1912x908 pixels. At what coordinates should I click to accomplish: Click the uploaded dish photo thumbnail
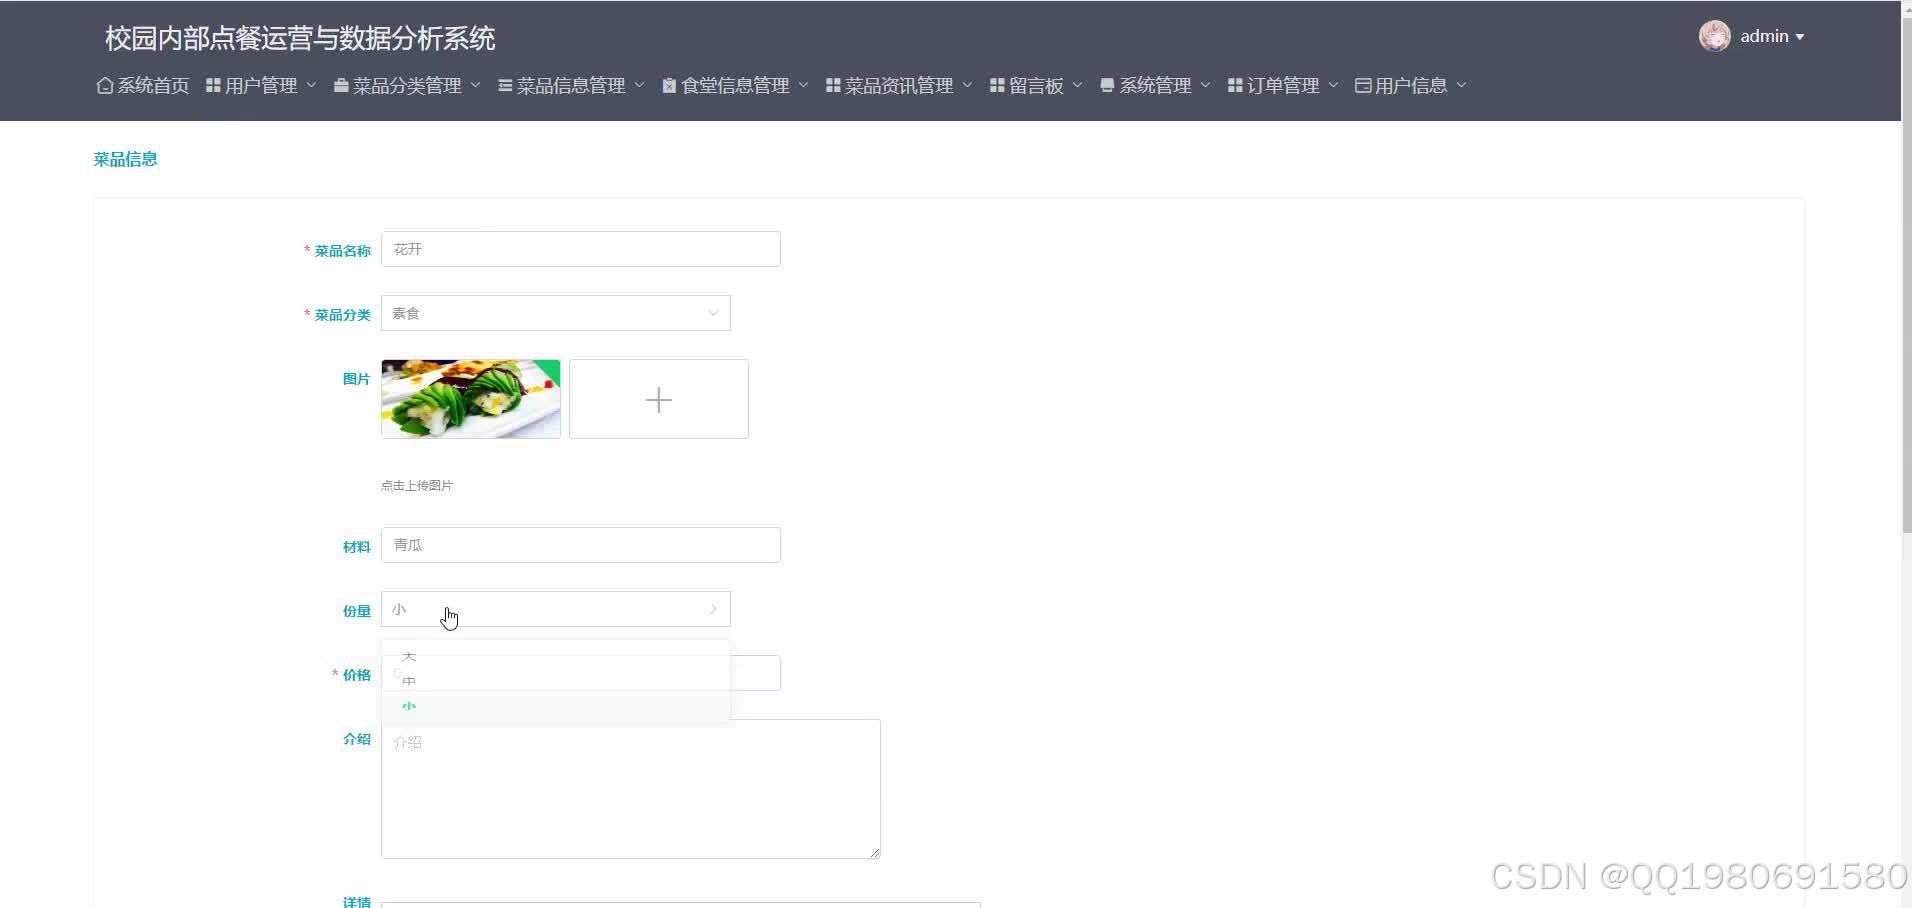[x=470, y=398]
